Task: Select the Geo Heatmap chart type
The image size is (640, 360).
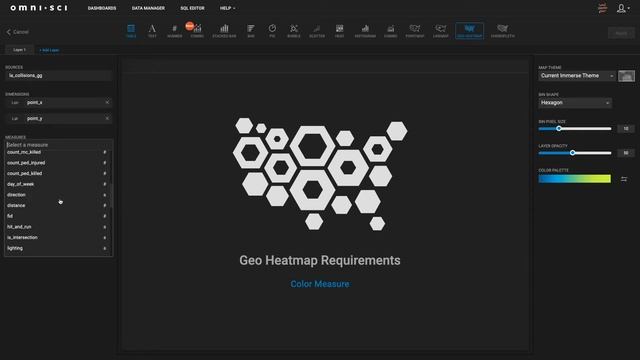Action: [469, 31]
